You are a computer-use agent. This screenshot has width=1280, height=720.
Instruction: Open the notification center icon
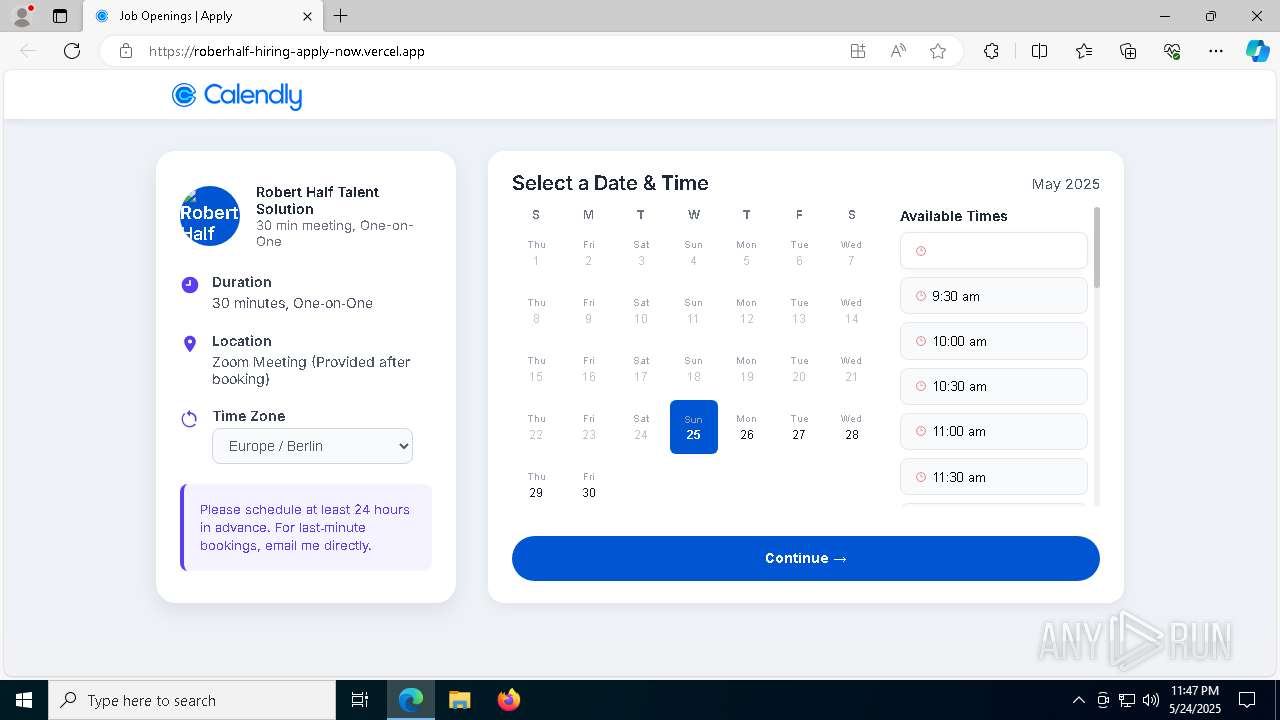1247,700
